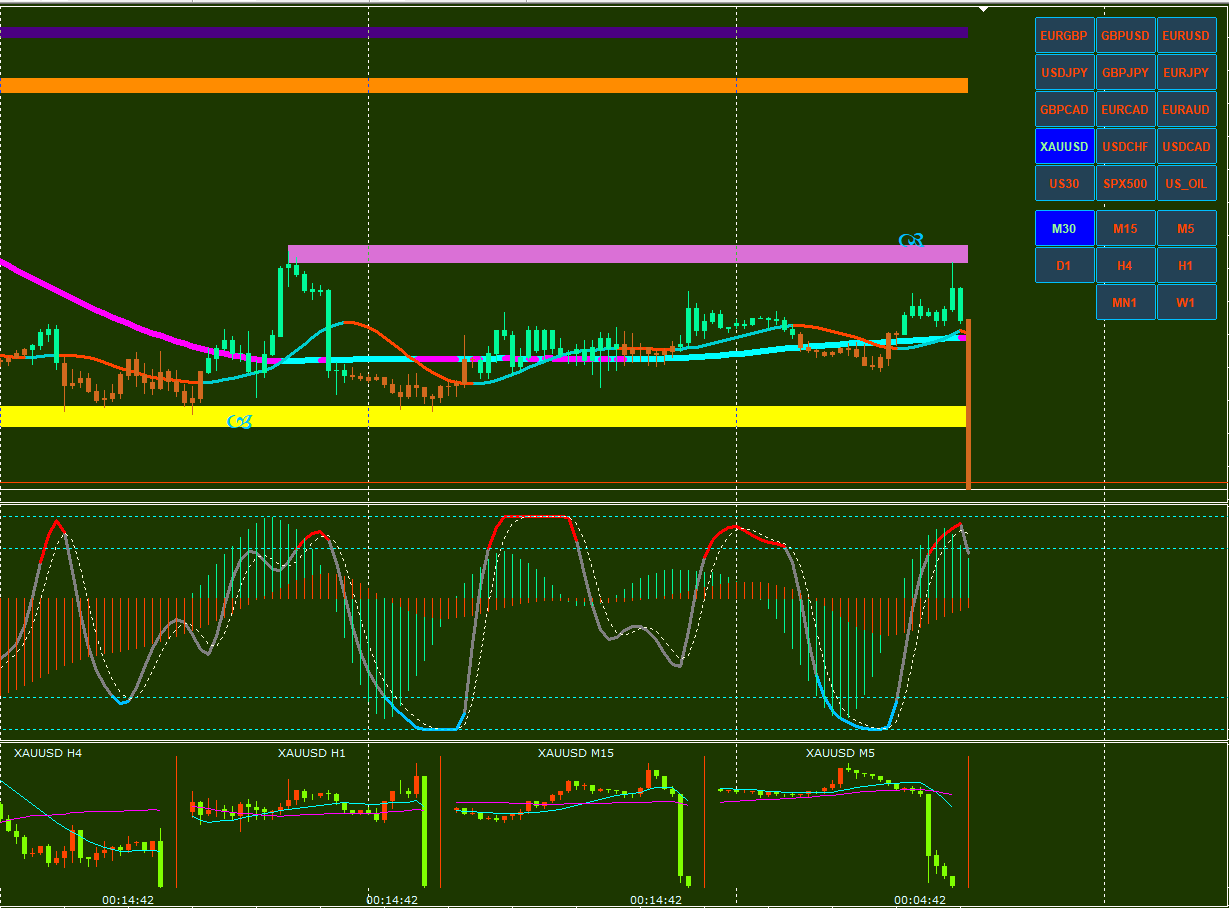
Task: Switch symbol to USDCHF
Action: click(x=1126, y=146)
